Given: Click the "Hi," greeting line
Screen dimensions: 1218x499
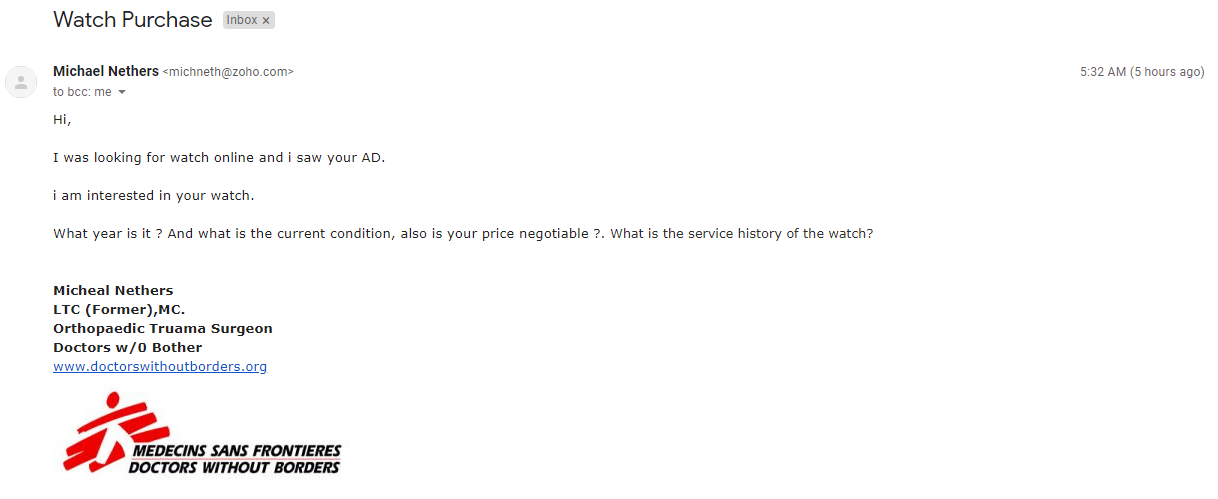Looking at the screenshot, I should click(x=62, y=120).
